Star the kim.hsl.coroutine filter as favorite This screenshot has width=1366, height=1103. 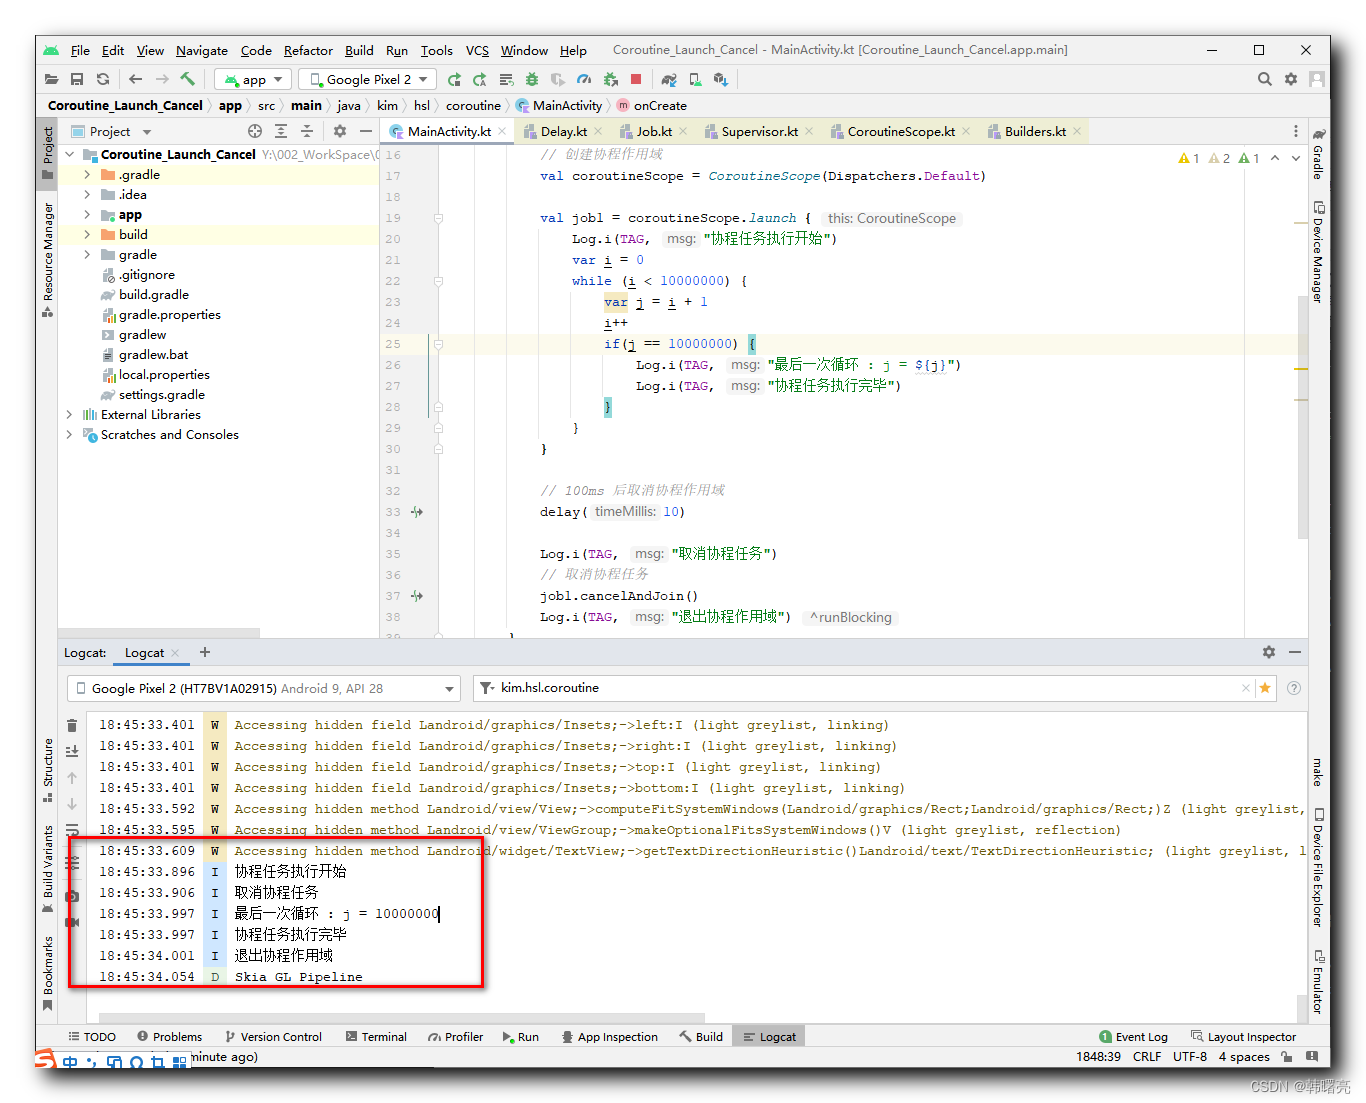coord(1266,688)
